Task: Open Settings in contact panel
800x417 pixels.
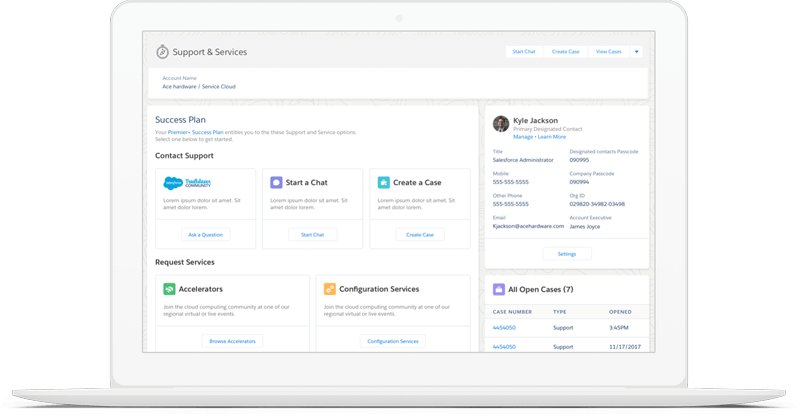Action: (x=567, y=254)
